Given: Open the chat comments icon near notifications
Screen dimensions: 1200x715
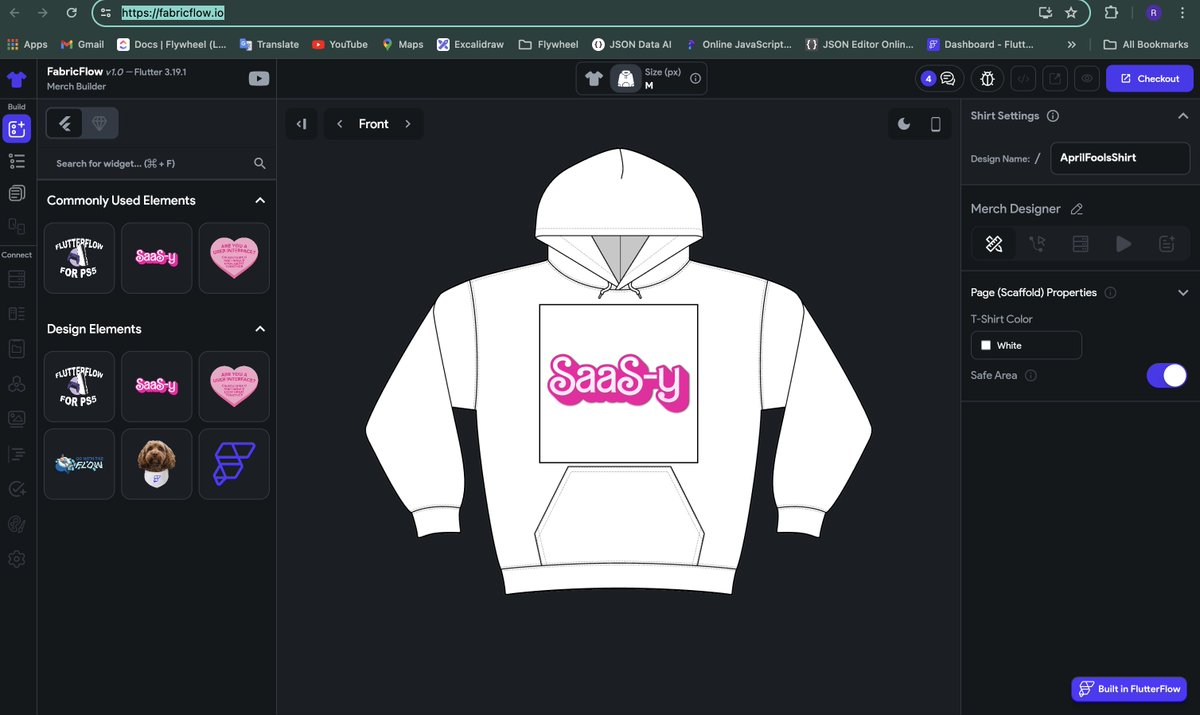Looking at the screenshot, I should click(x=948, y=77).
